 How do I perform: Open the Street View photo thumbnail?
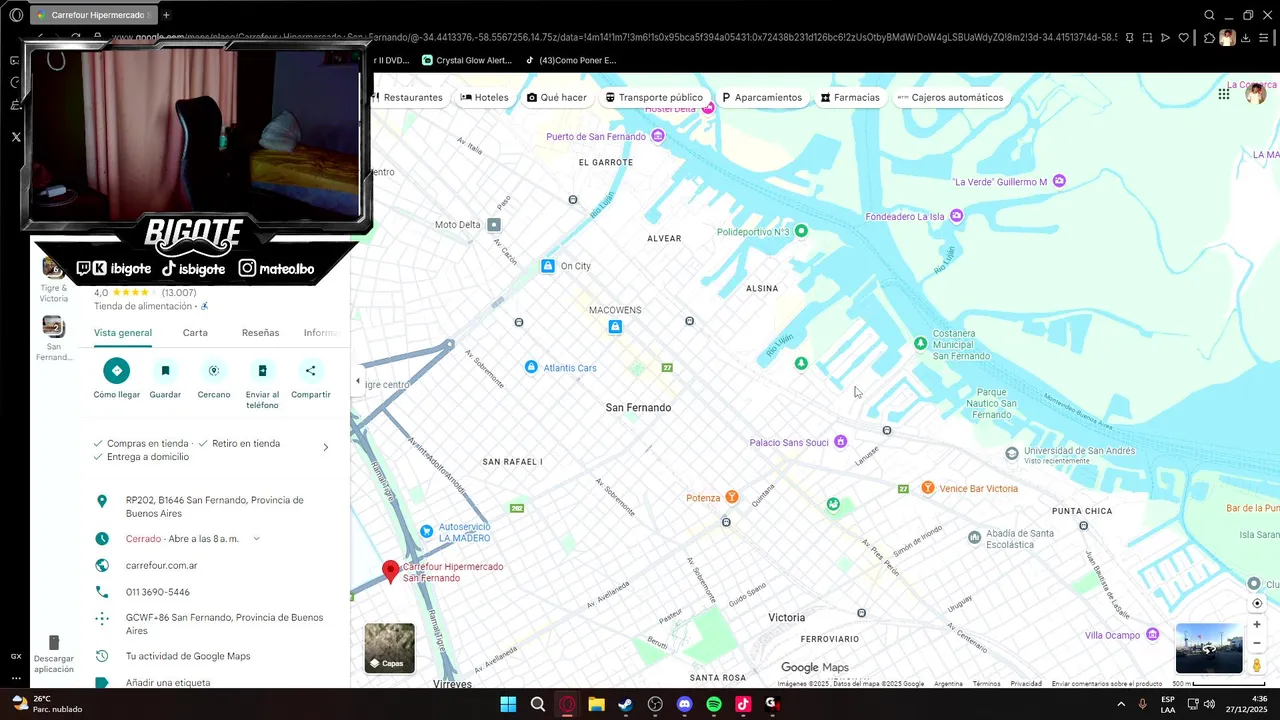[1209, 648]
